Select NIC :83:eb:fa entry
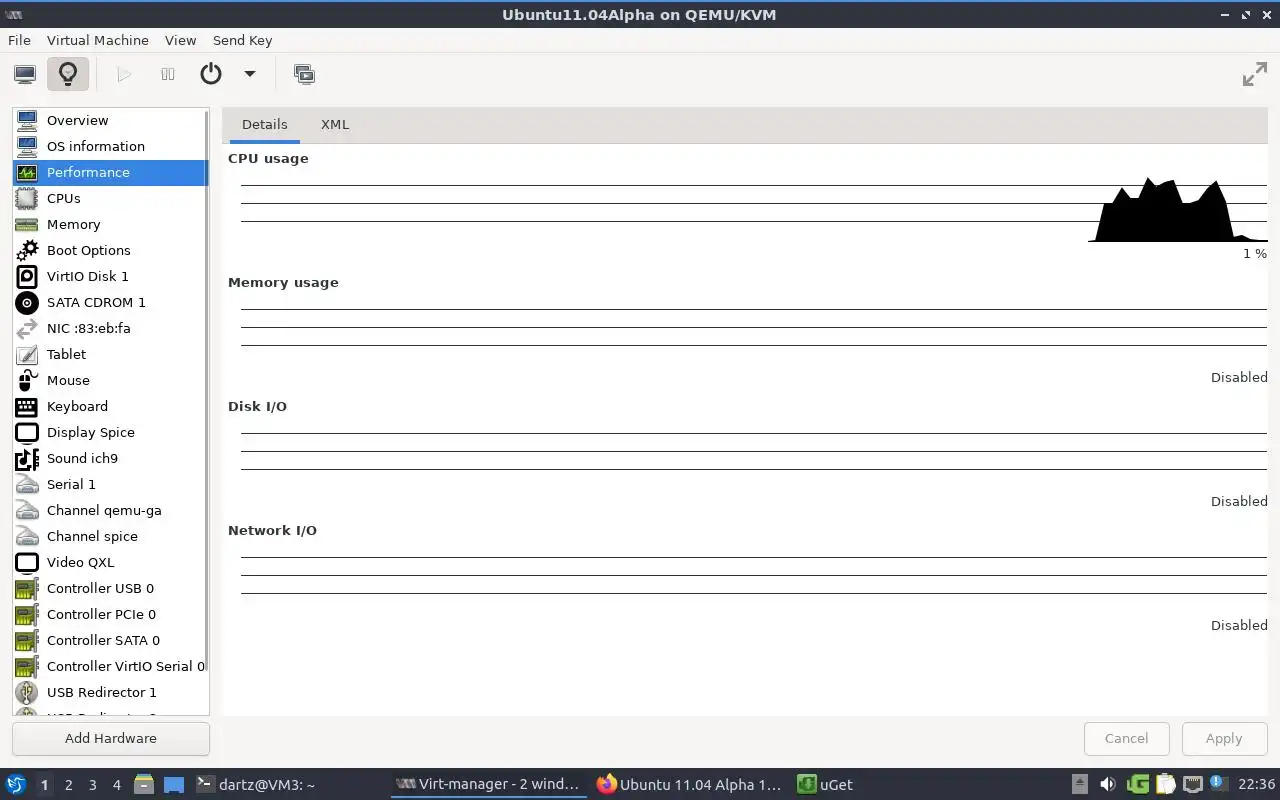The height and width of the screenshot is (800, 1280). tap(109, 328)
